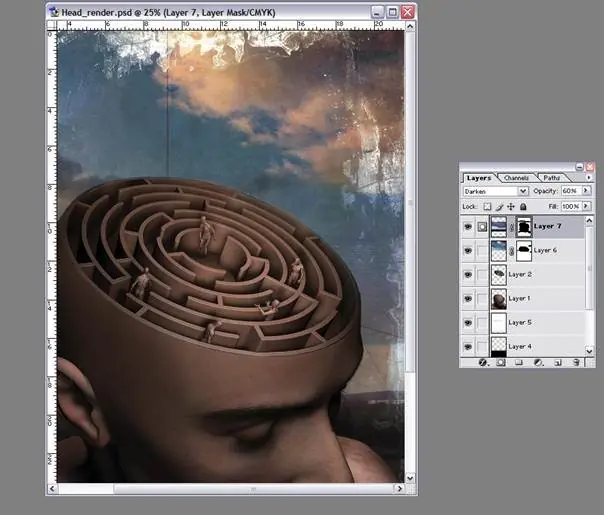
Task: Toggle visibility of Layer 2
Action: point(468,275)
